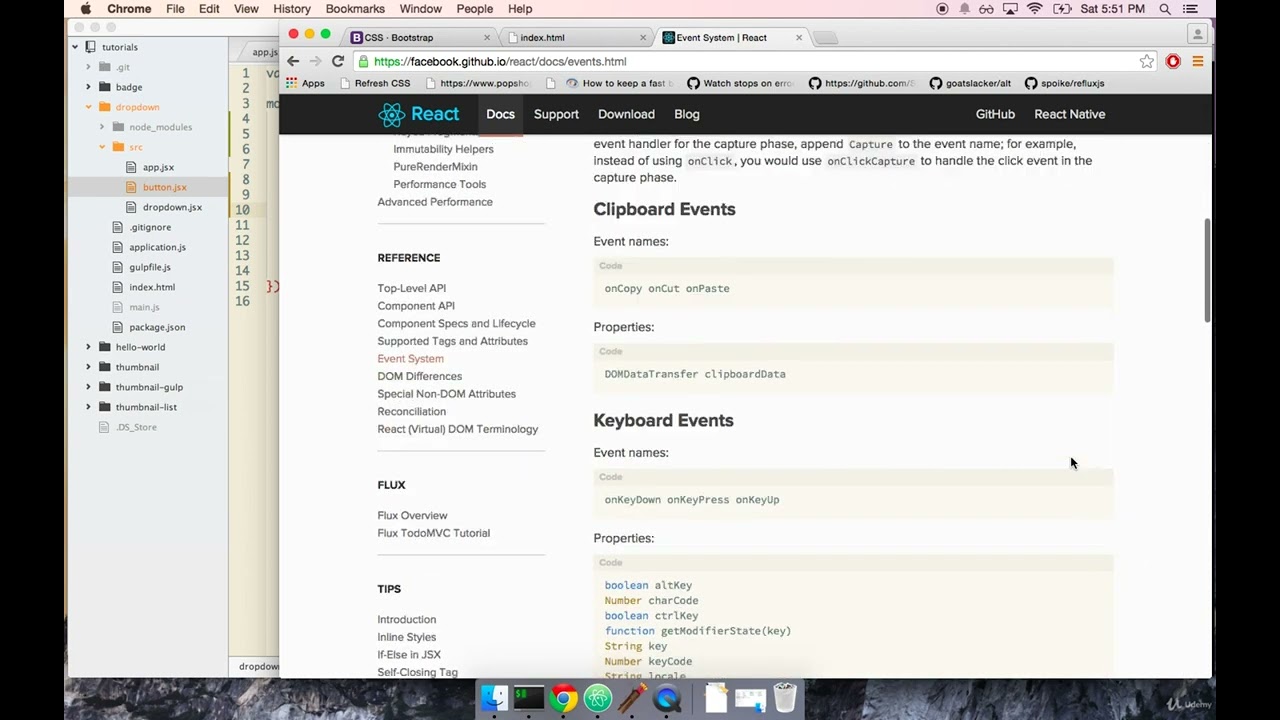Open QuickTime Player from the Dock

[x=667, y=698]
